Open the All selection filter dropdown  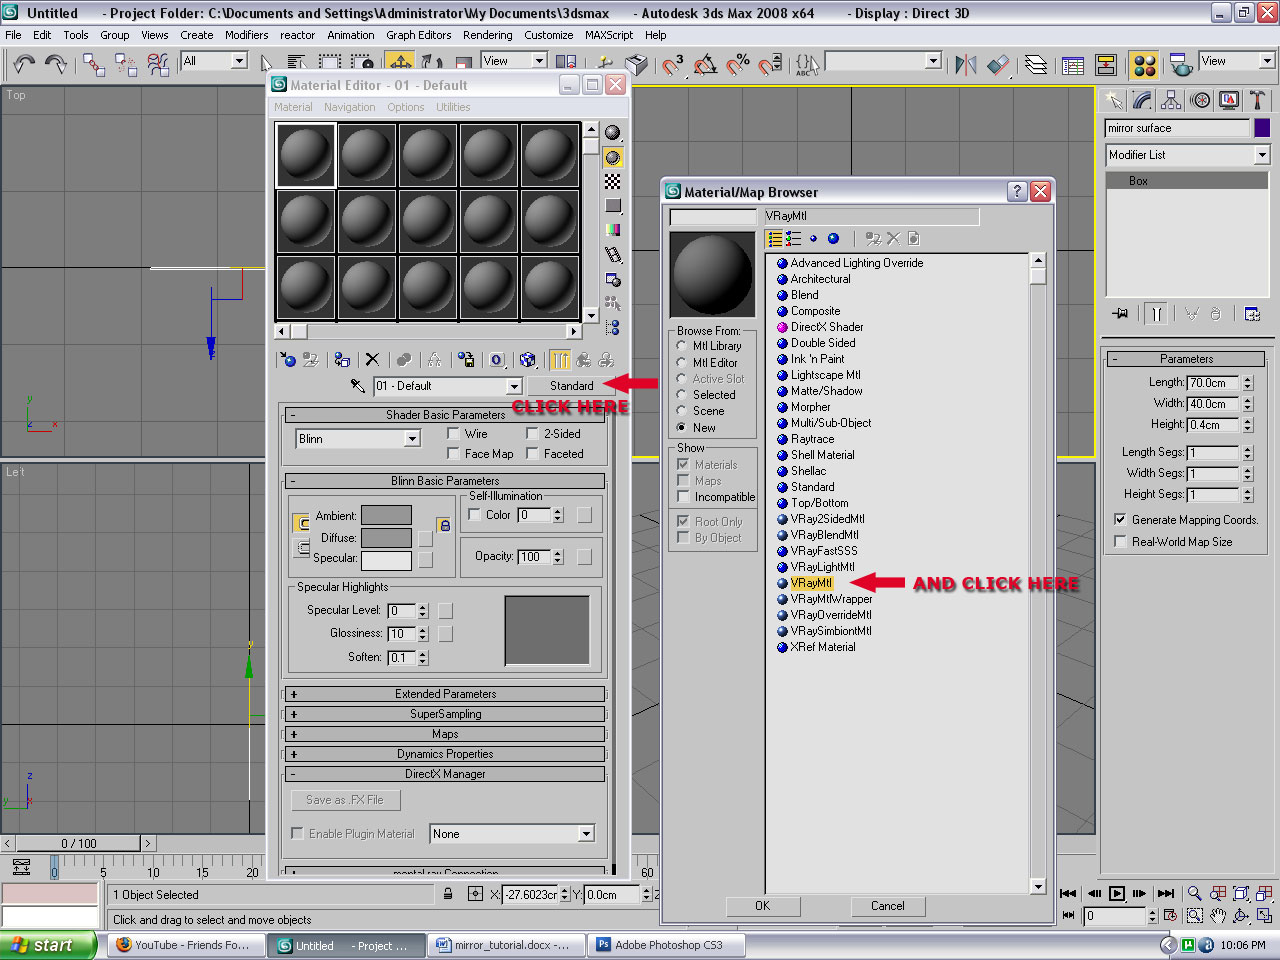pos(239,61)
